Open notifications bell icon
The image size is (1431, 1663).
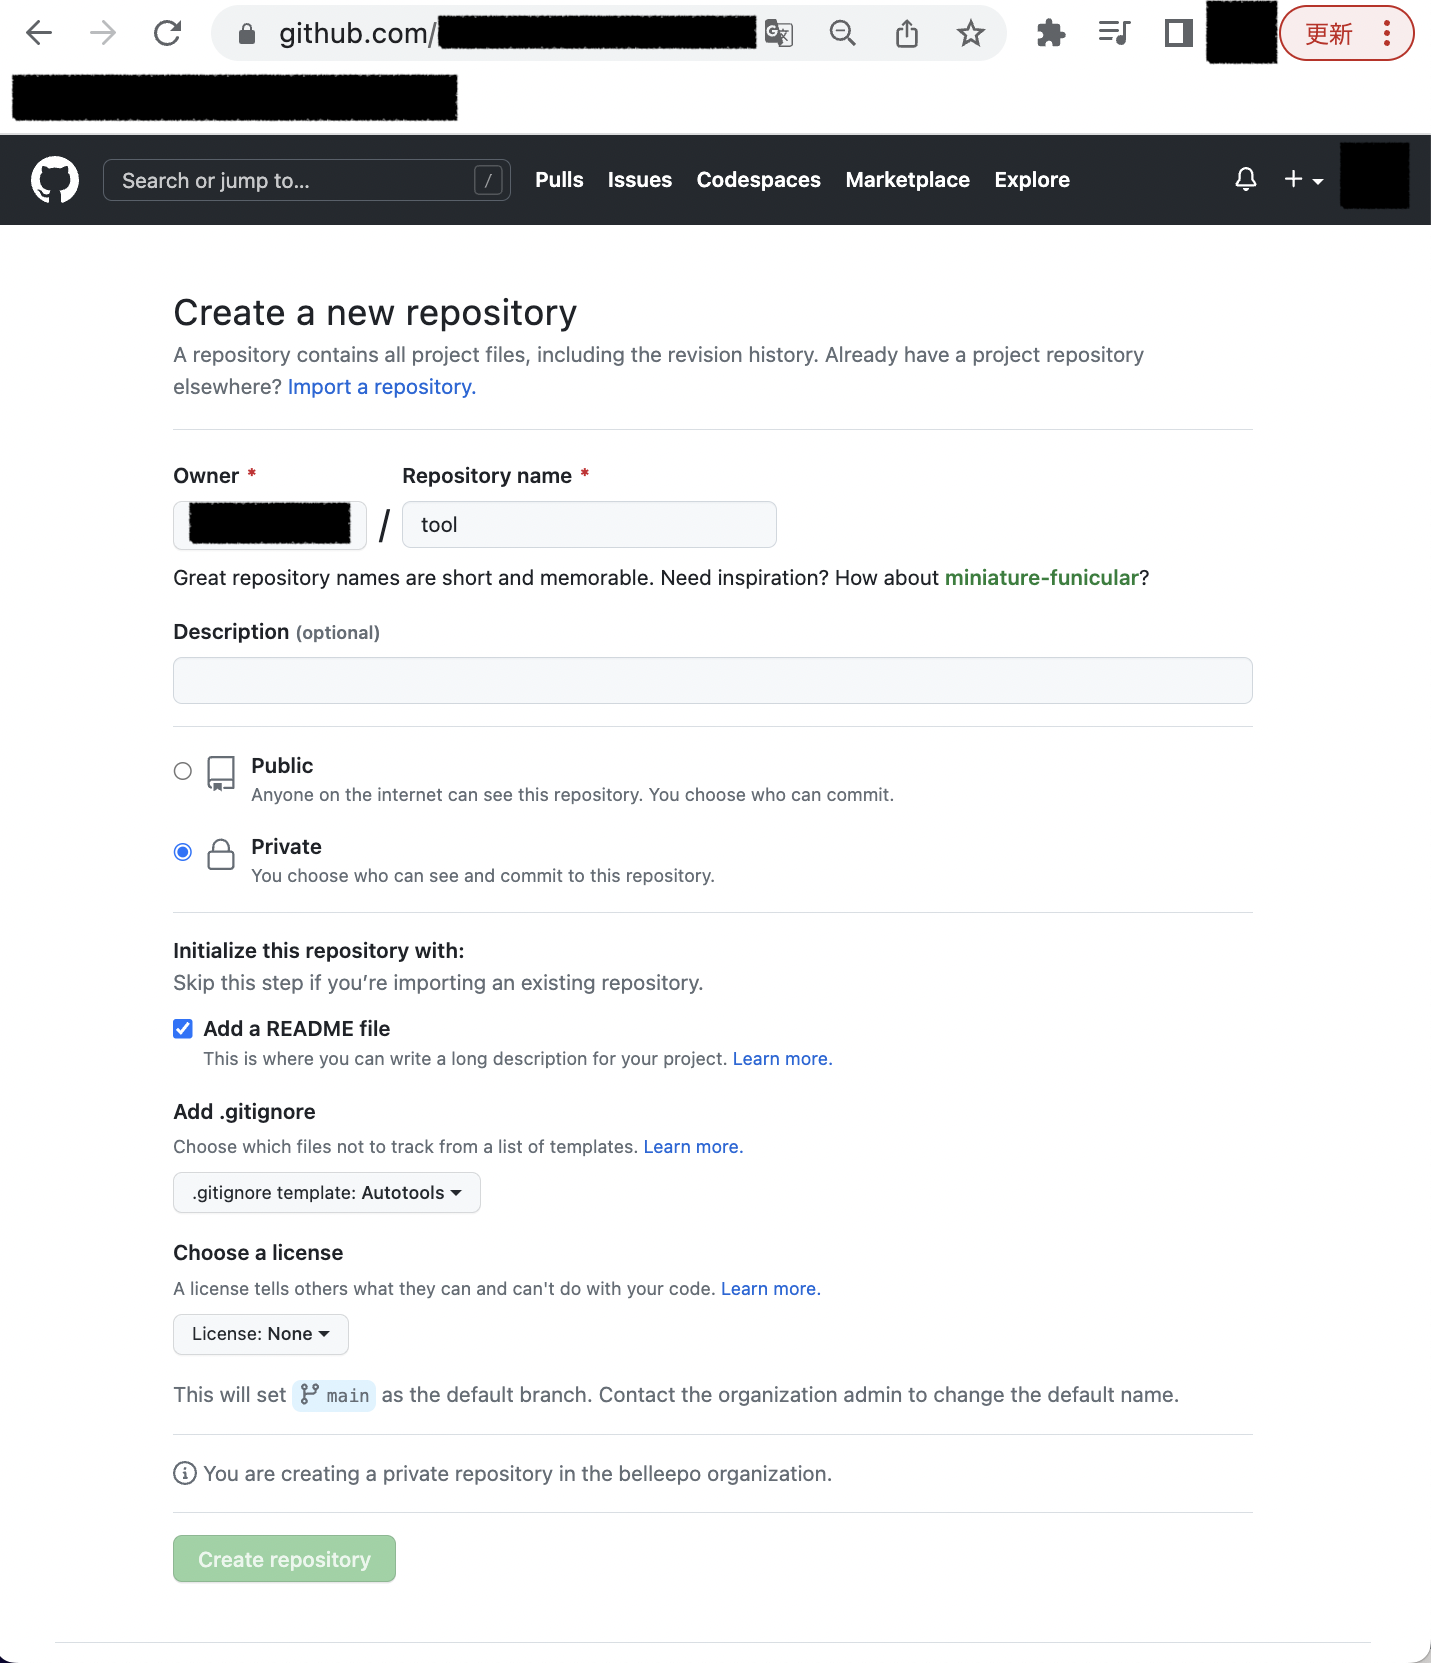tap(1246, 180)
